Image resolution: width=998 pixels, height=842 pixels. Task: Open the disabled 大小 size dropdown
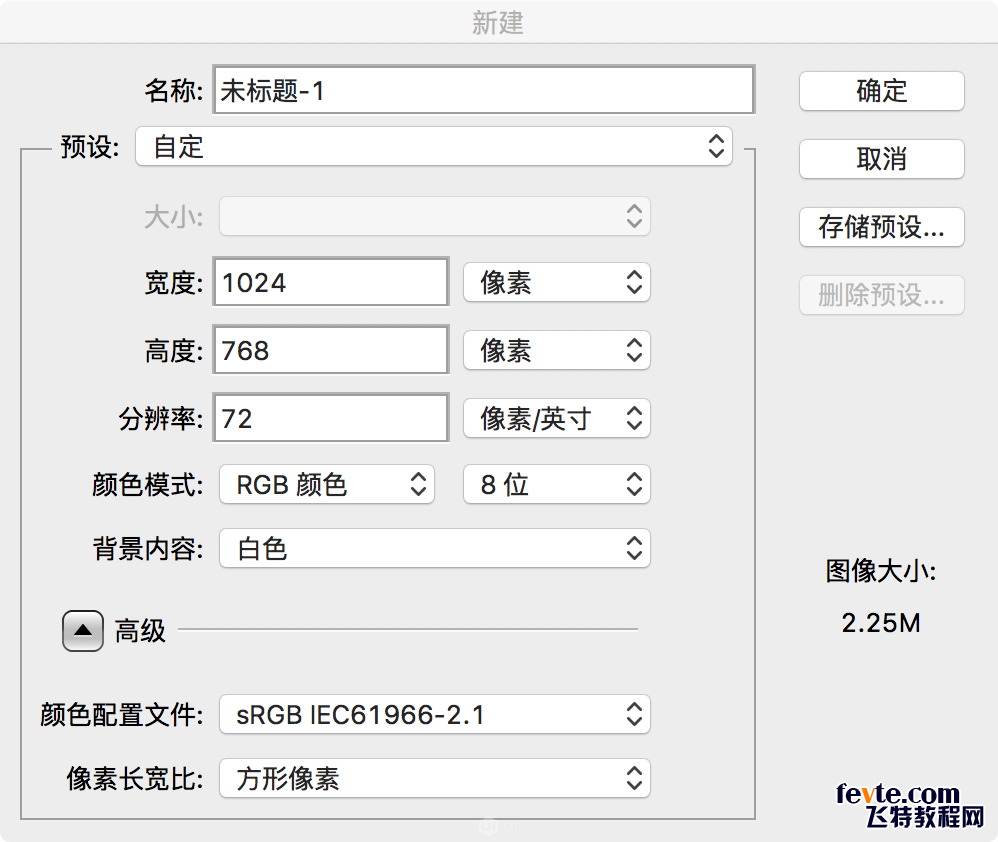point(435,216)
